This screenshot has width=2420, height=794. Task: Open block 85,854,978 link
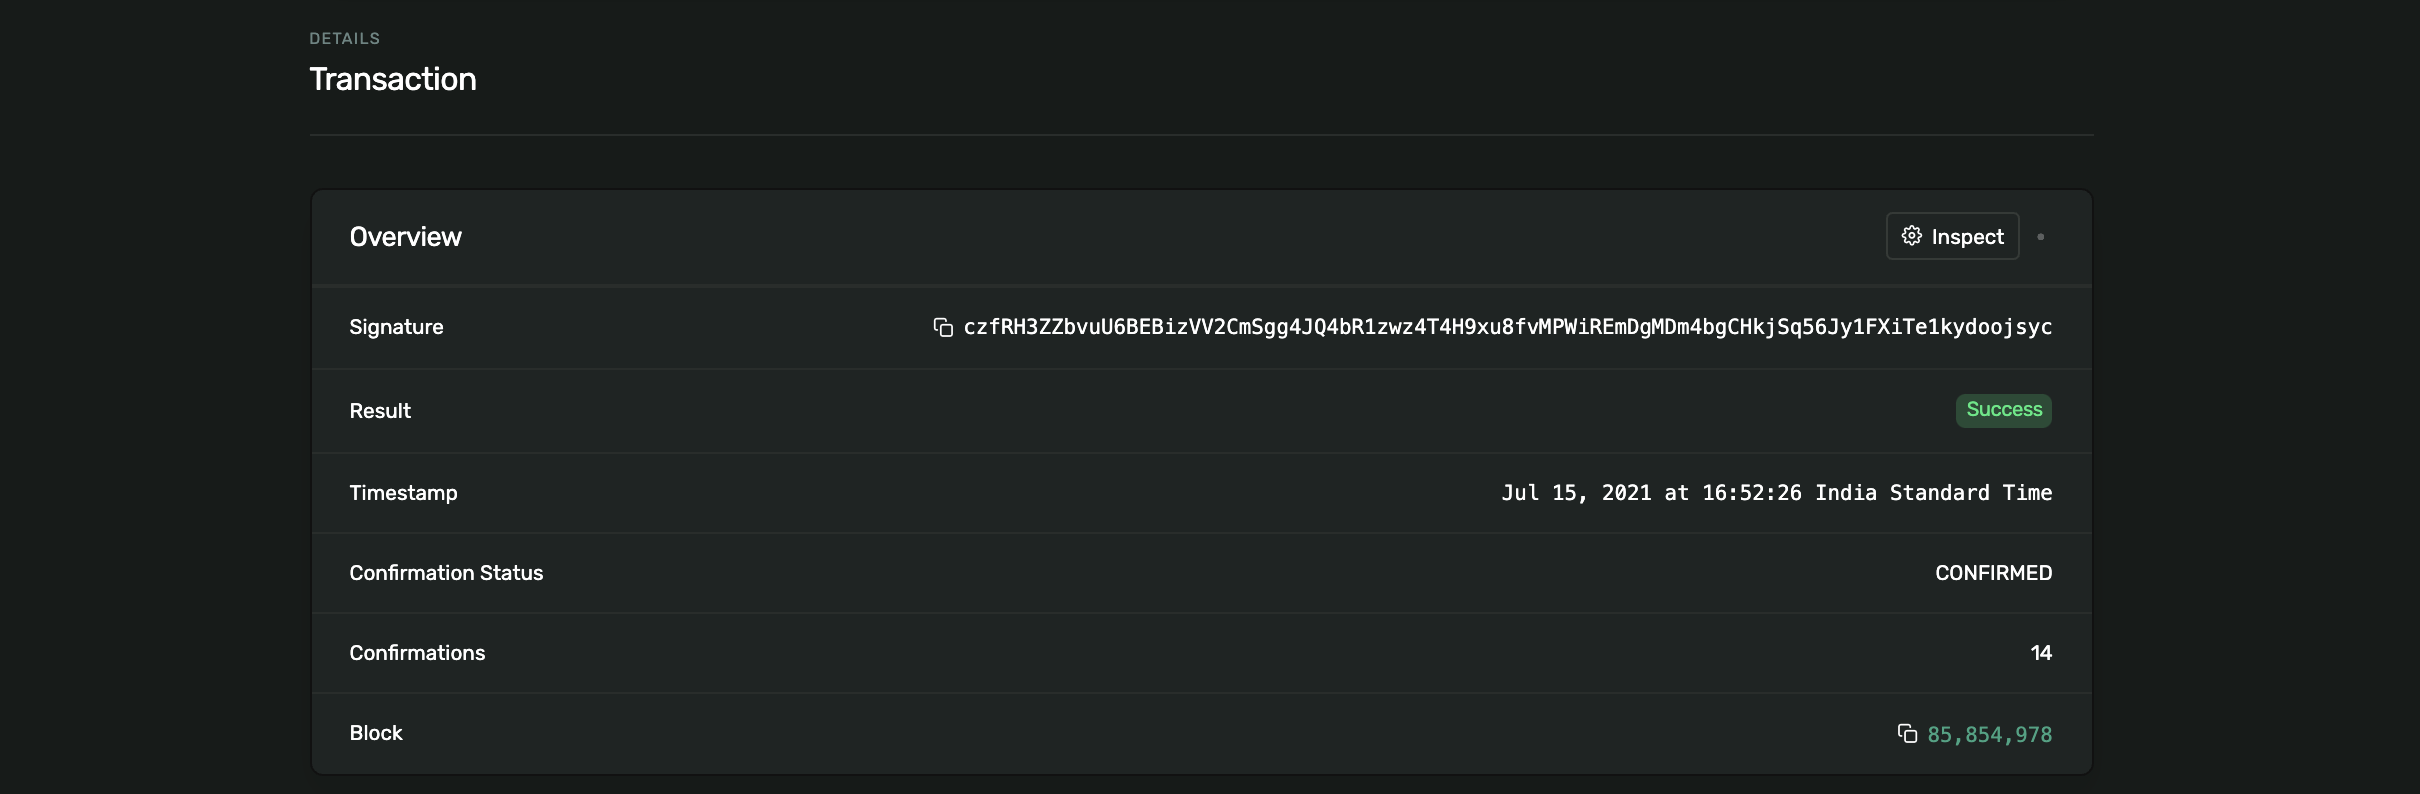(1989, 735)
